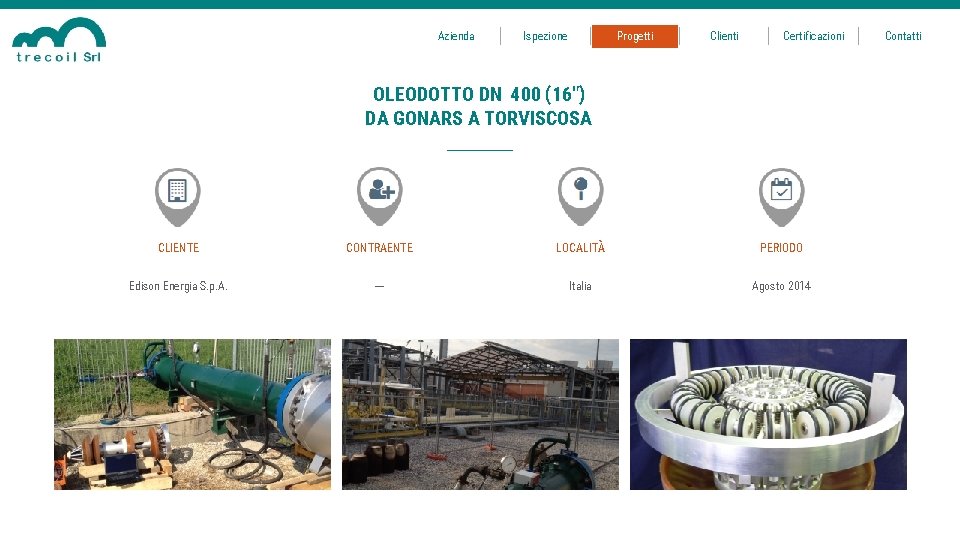Open the Contatti link
The width and height of the screenshot is (960, 540).
(903, 36)
